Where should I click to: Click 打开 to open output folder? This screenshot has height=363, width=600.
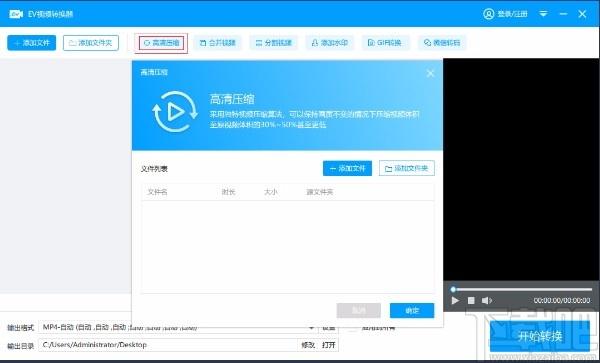[329, 345]
